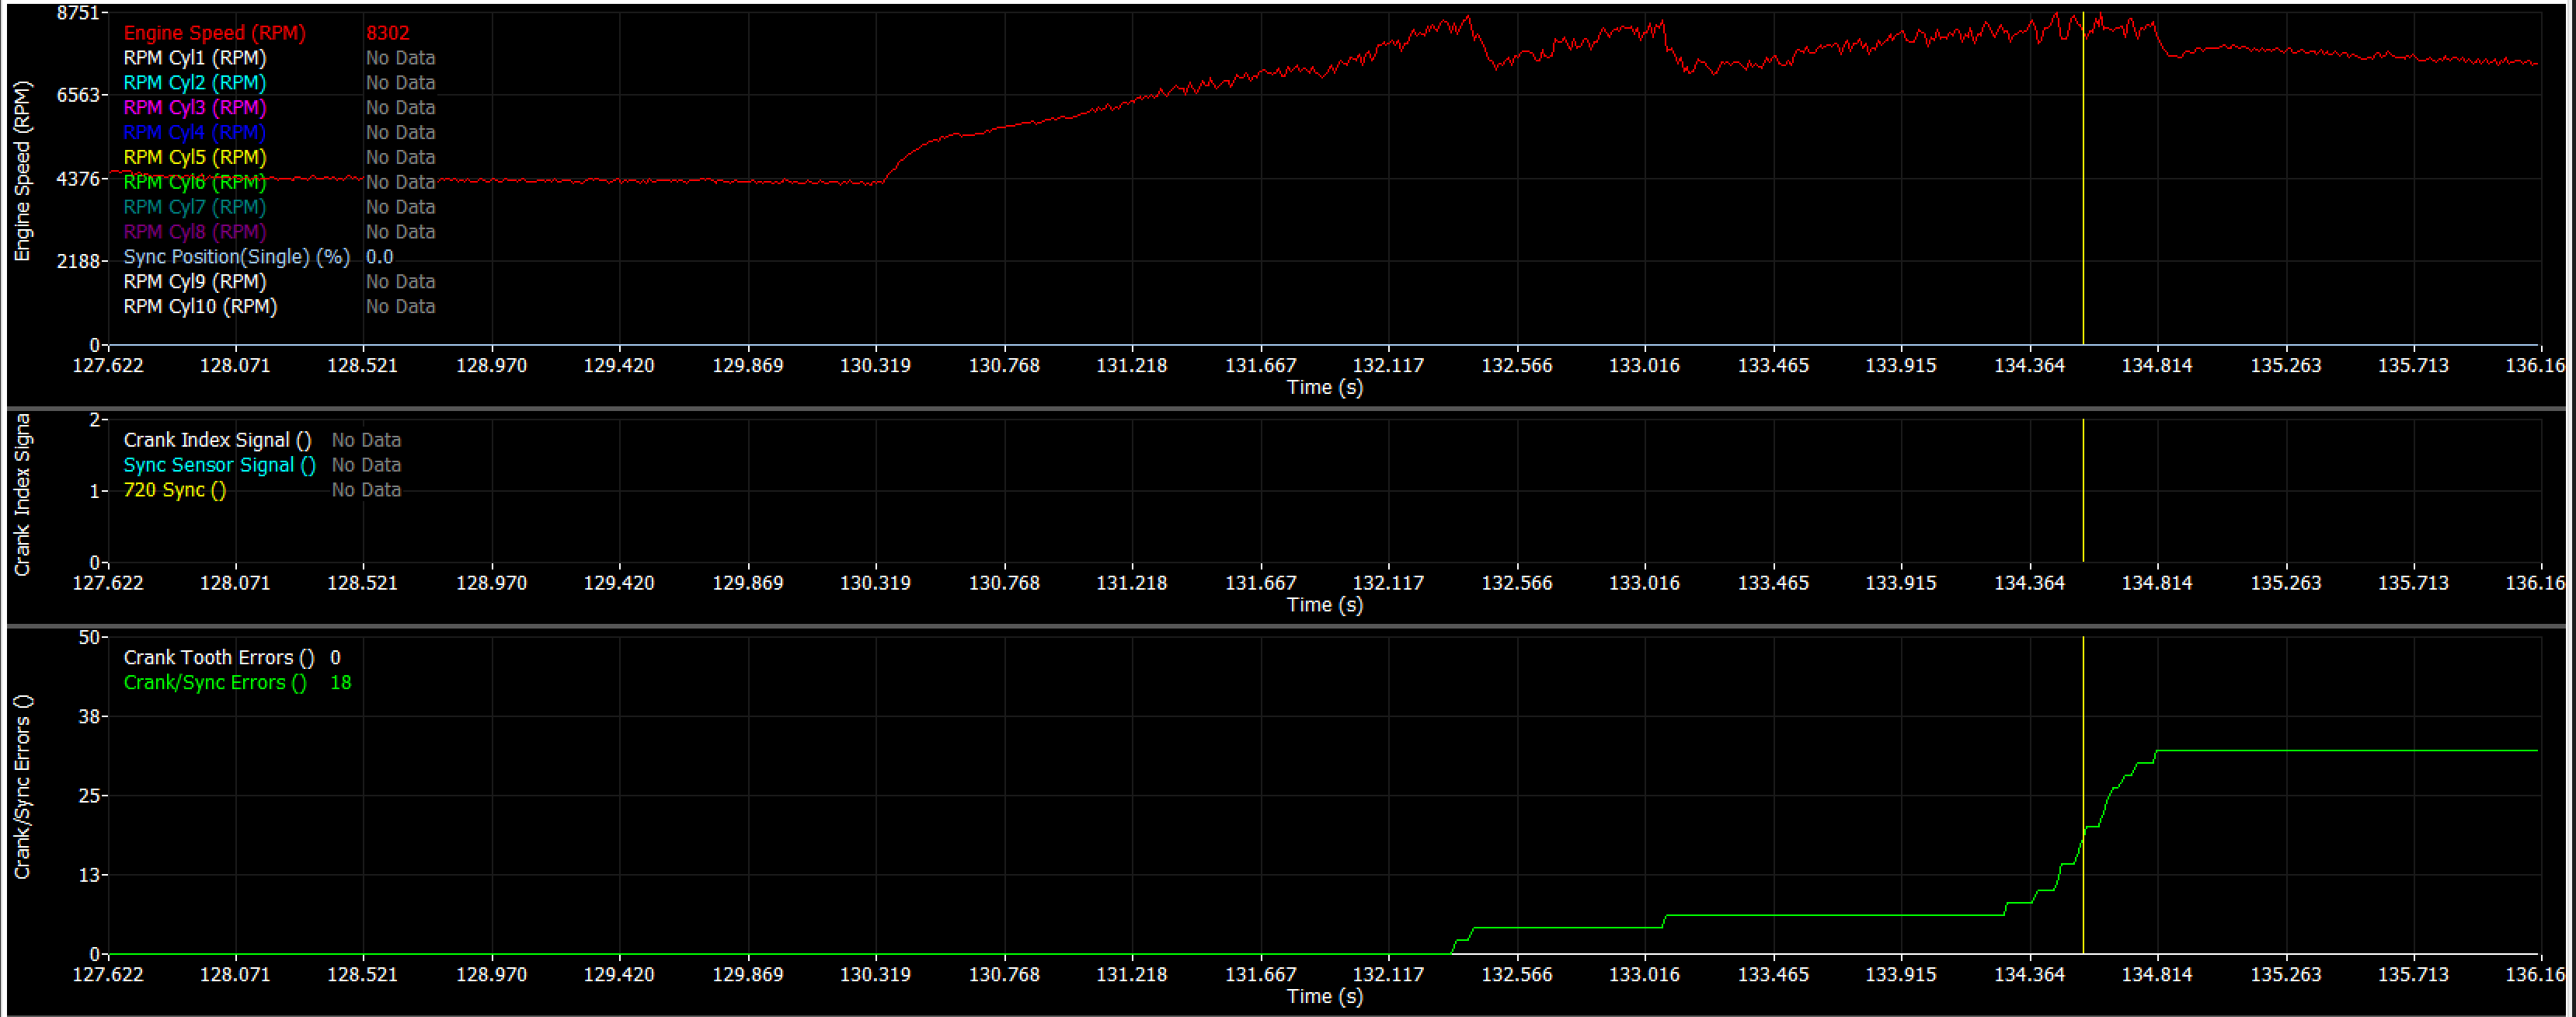Click the 130.319 time tick in the bottom graph

coord(875,974)
